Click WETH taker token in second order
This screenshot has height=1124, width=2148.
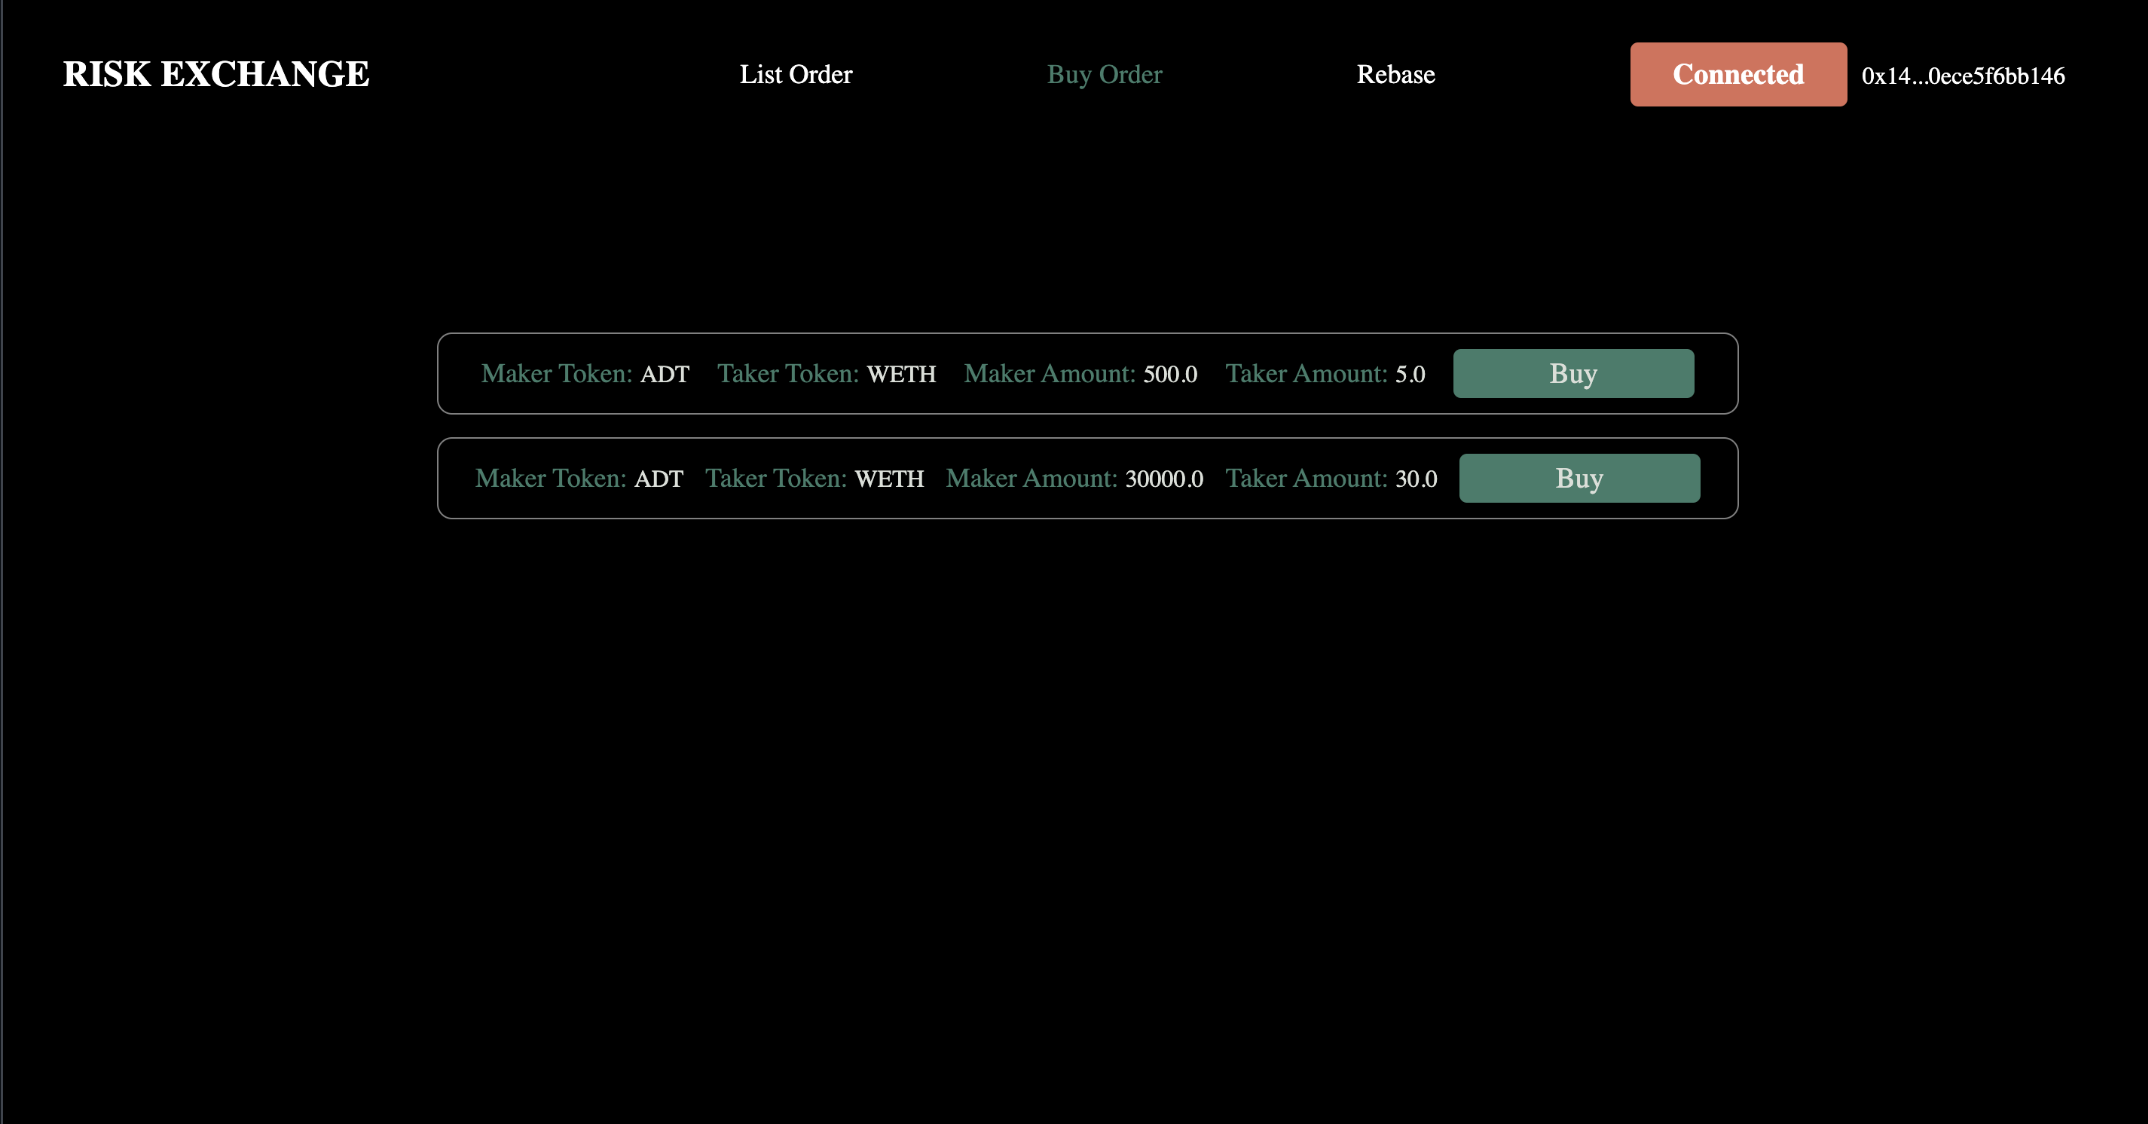[x=889, y=479]
